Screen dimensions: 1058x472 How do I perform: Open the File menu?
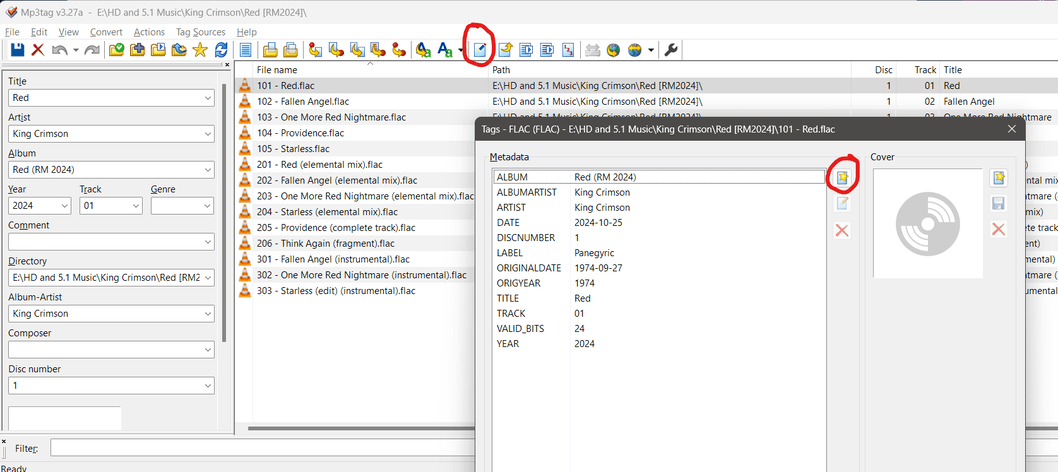pos(12,32)
